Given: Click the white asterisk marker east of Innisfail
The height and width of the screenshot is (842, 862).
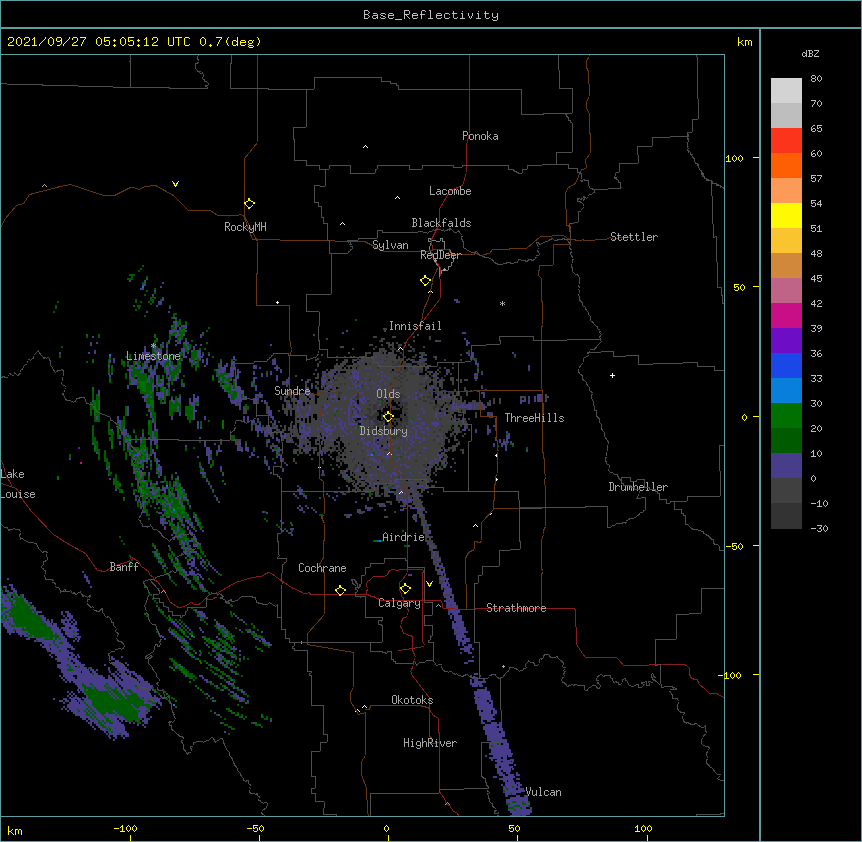Looking at the screenshot, I should click(x=502, y=303).
